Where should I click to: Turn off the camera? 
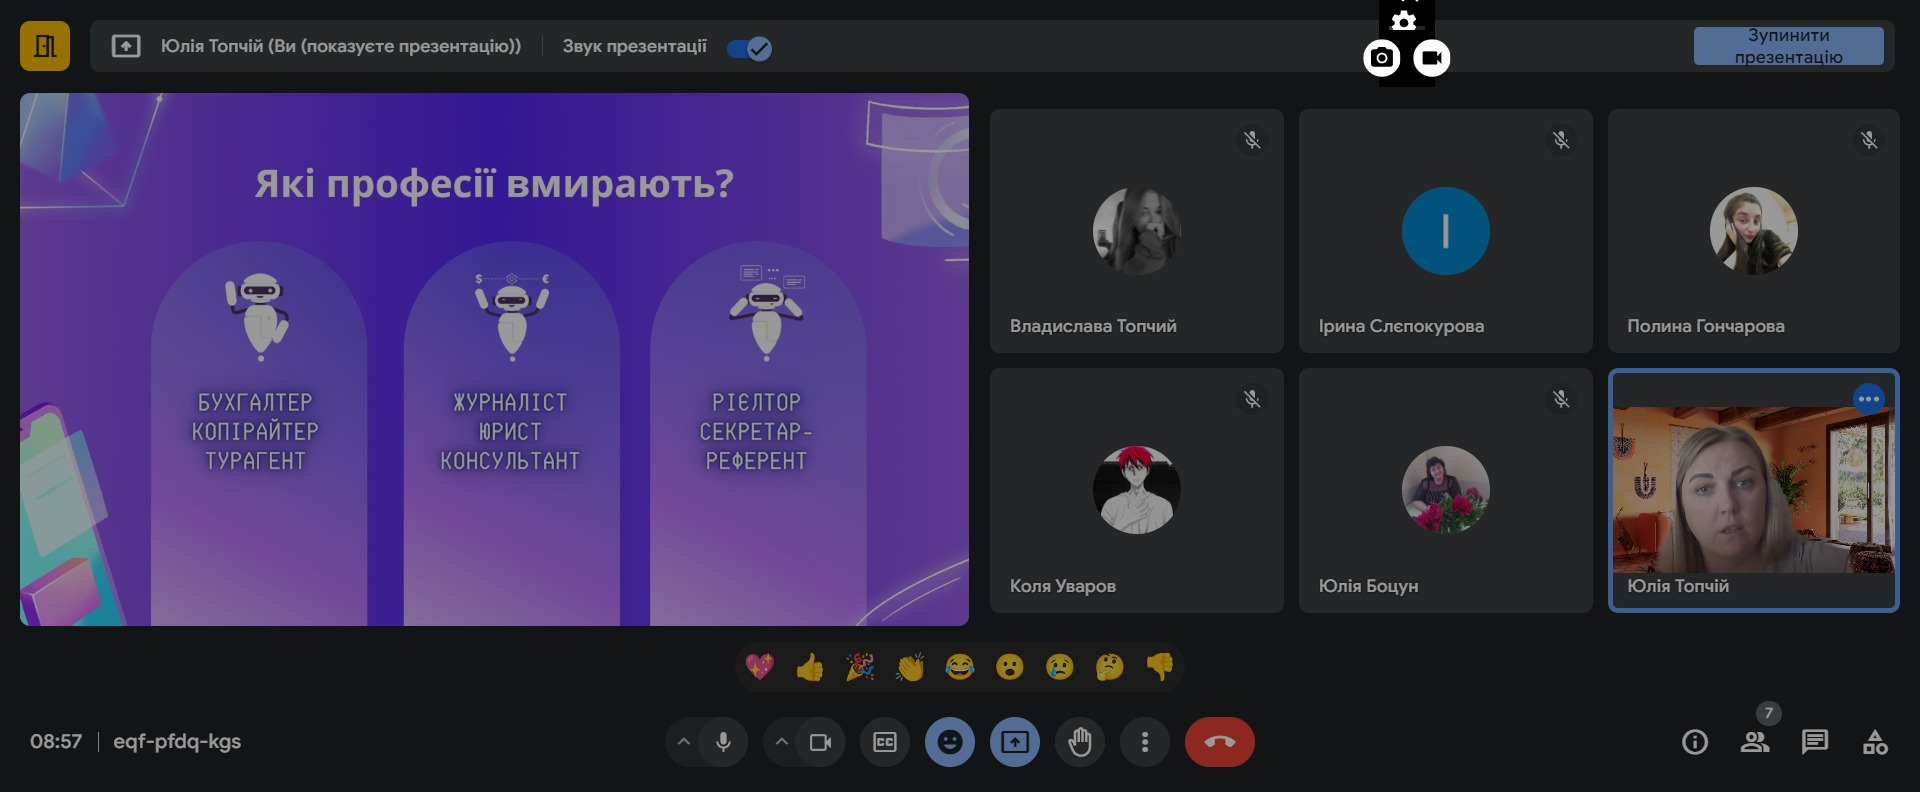click(x=820, y=742)
